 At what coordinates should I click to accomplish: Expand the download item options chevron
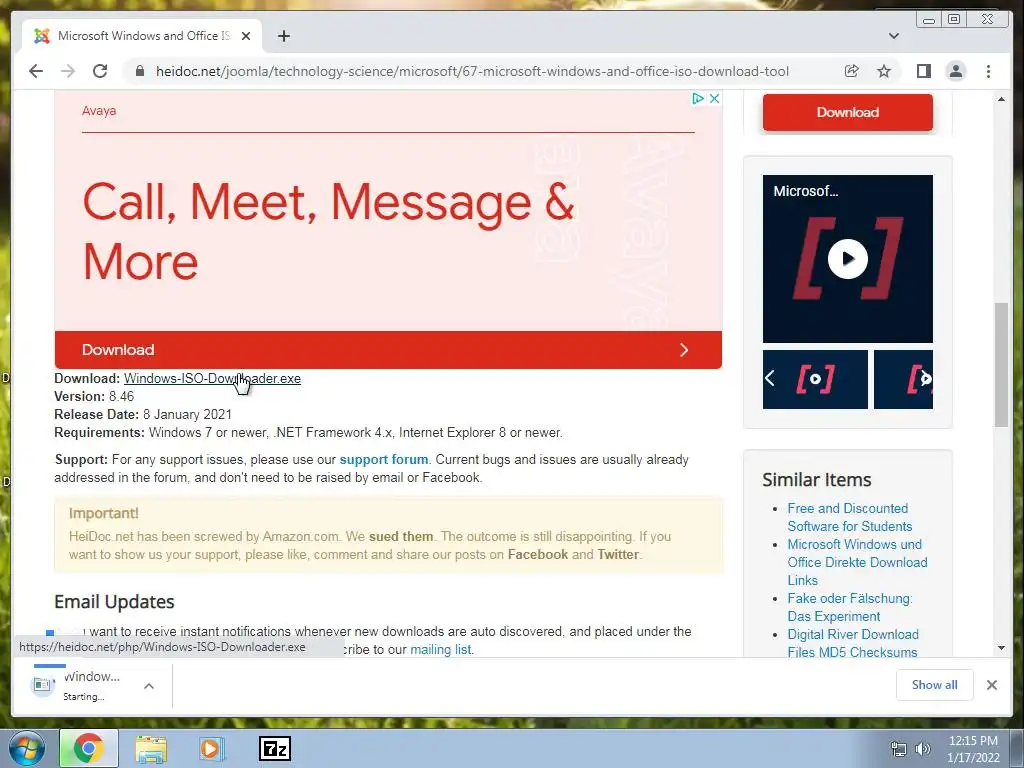click(149, 686)
